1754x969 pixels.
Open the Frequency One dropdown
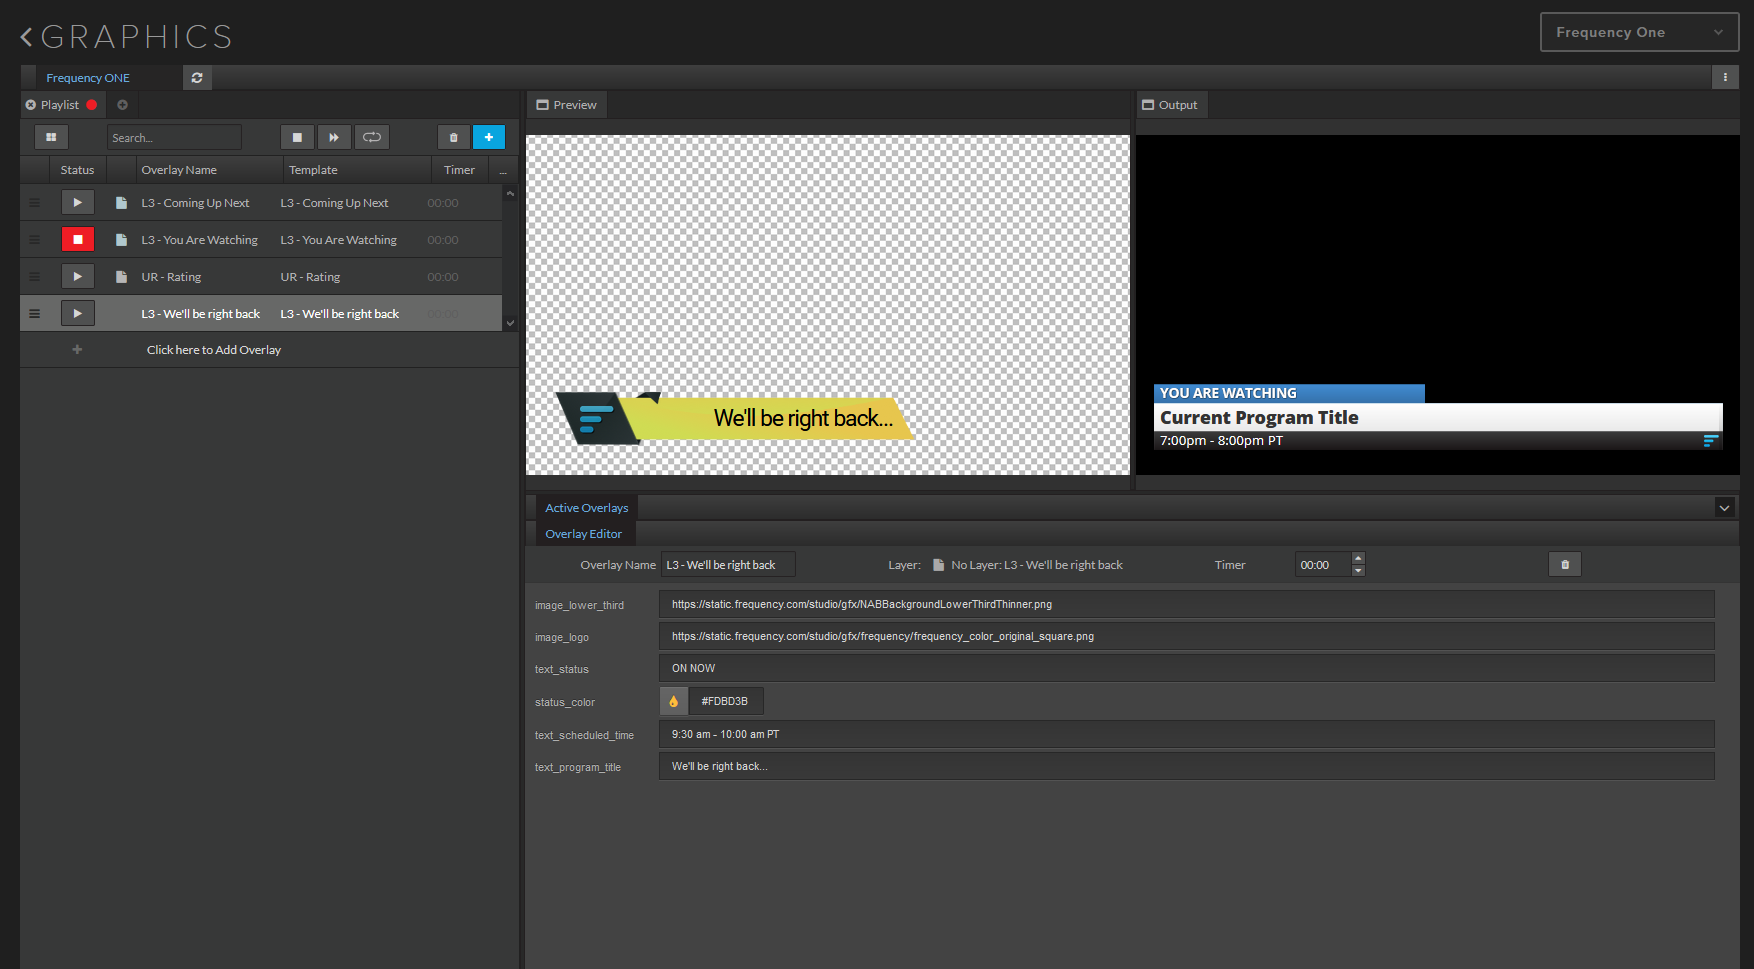pos(1639,32)
